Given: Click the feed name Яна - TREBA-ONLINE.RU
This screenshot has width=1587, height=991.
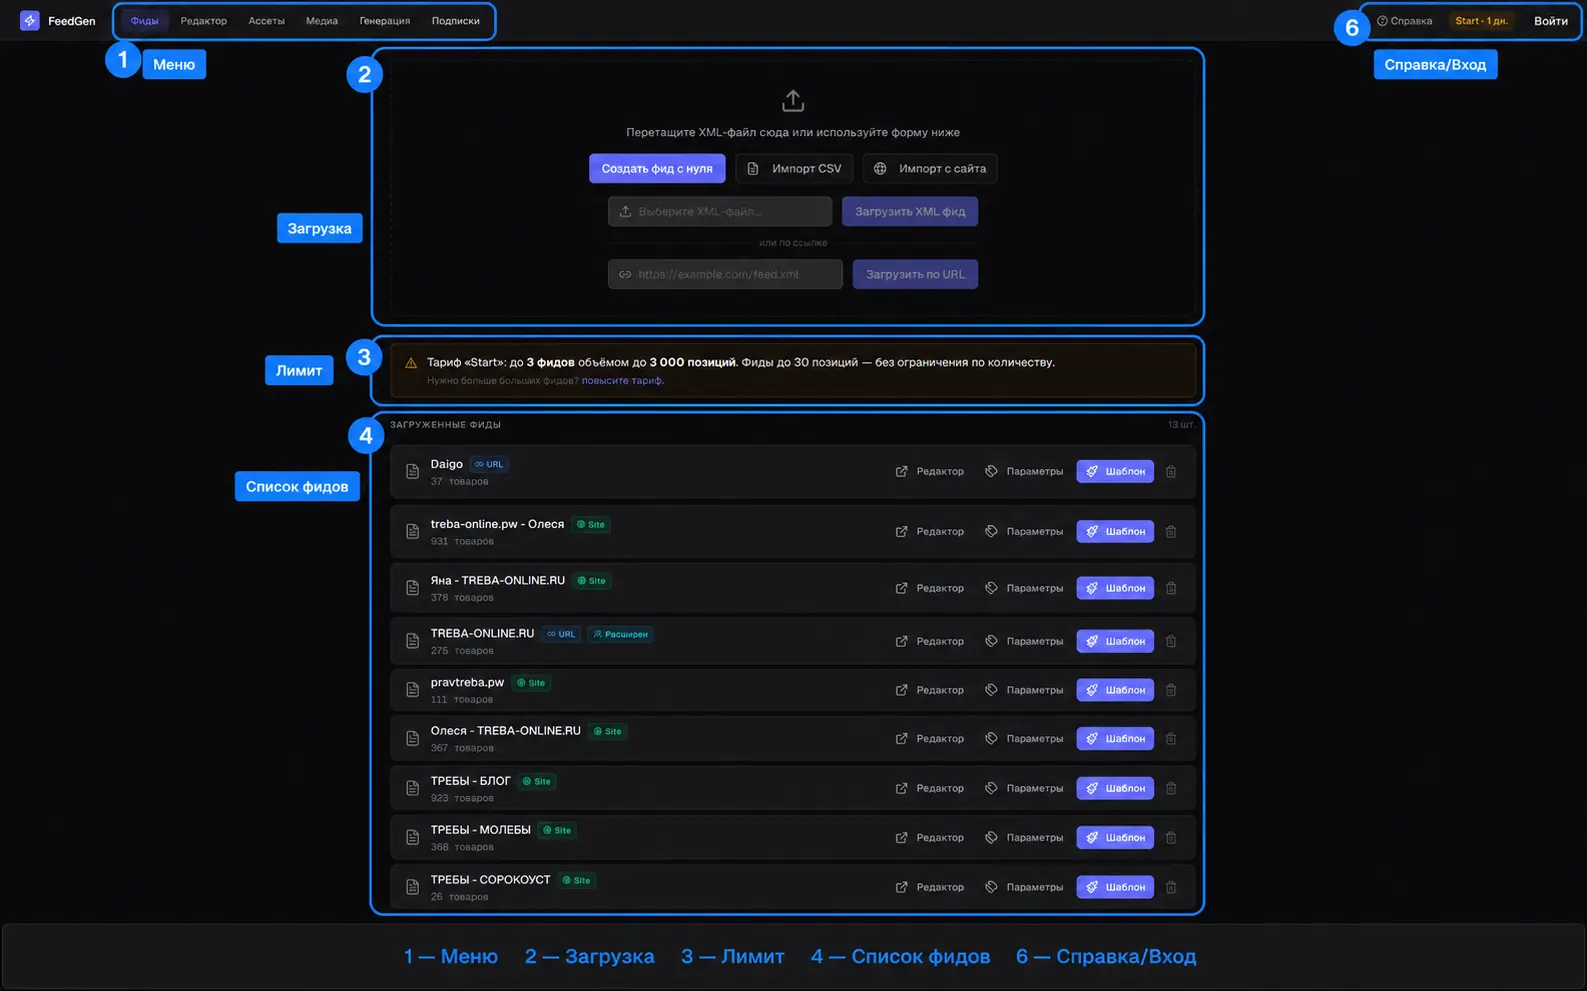Looking at the screenshot, I should [x=498, y=580].
